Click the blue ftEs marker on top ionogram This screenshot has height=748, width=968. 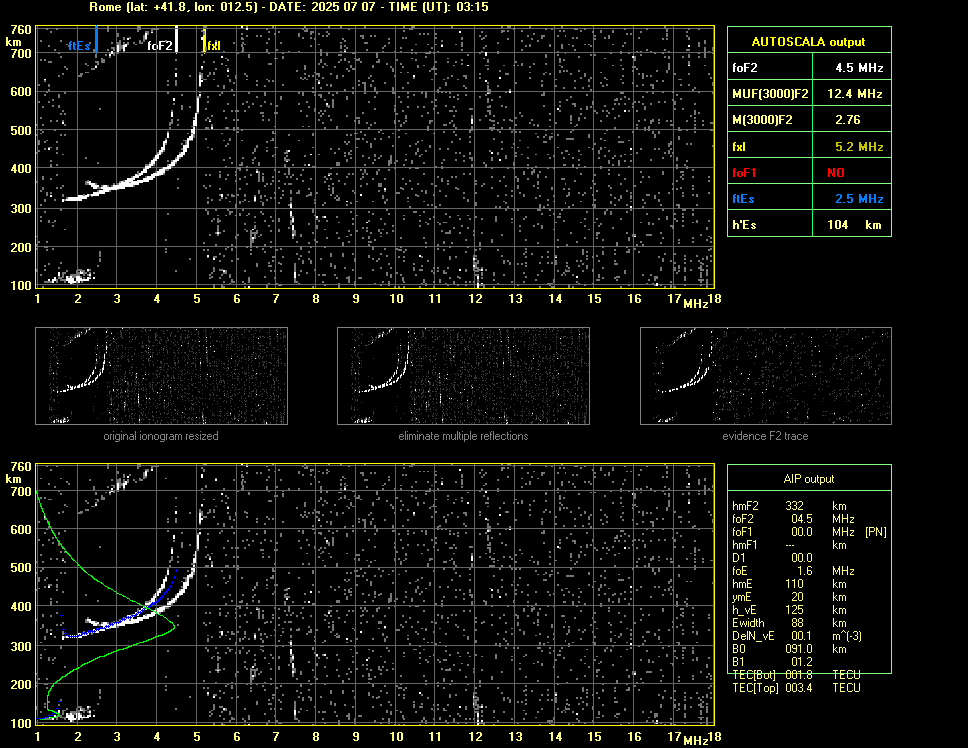(x=96, y=39)
